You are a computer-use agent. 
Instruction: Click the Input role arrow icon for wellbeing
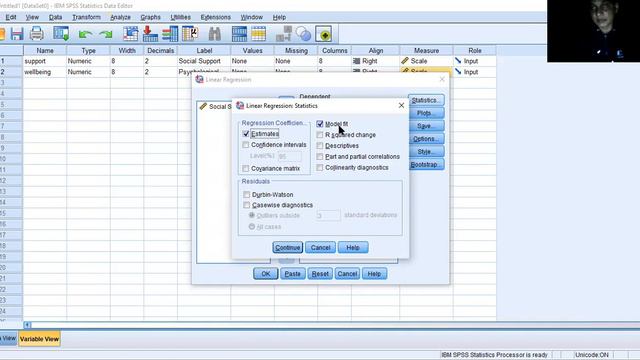pos(458,71)
